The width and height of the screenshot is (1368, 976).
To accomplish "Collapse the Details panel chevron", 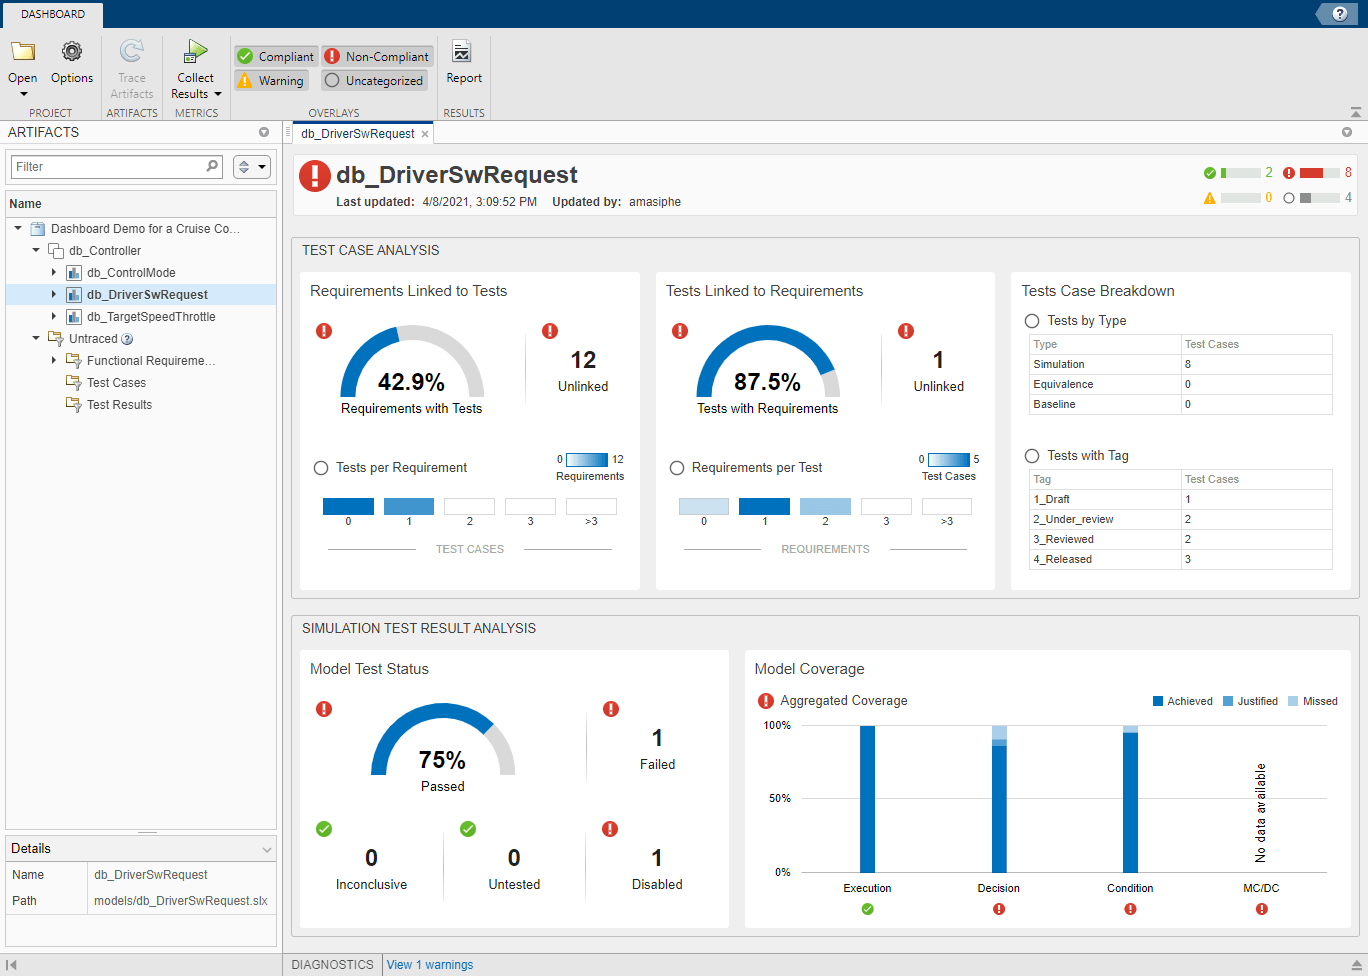I will click(267, 849).
